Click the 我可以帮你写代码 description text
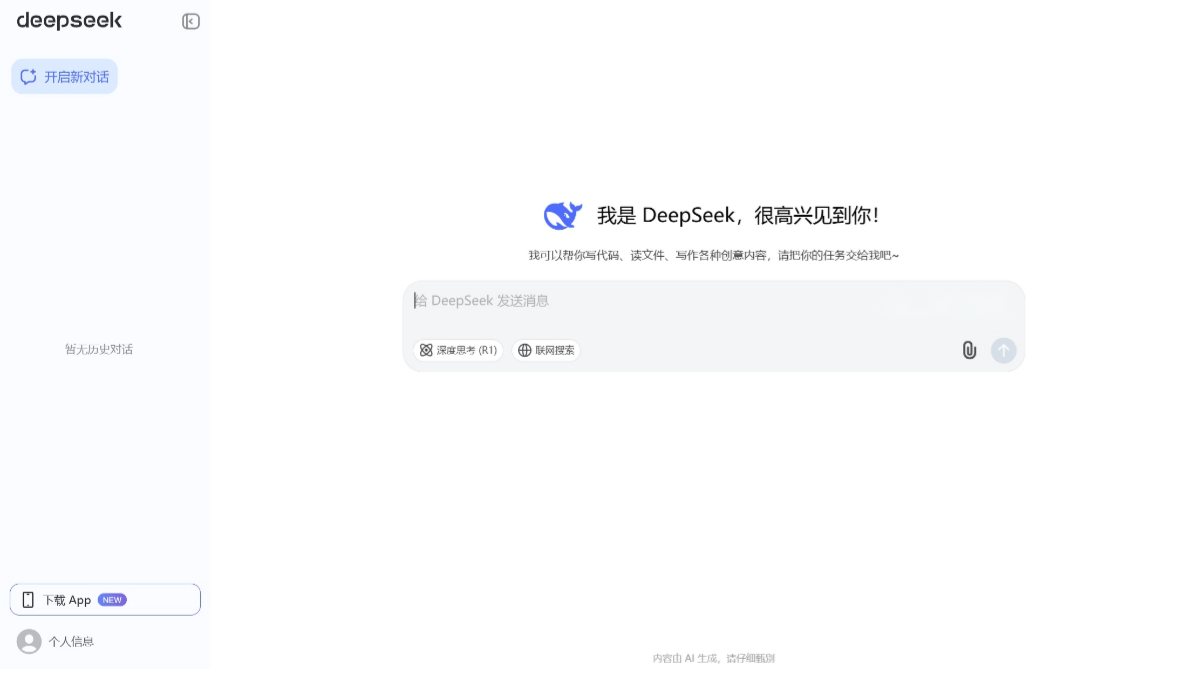The image size is (1200, 675). tap(713, 256)
